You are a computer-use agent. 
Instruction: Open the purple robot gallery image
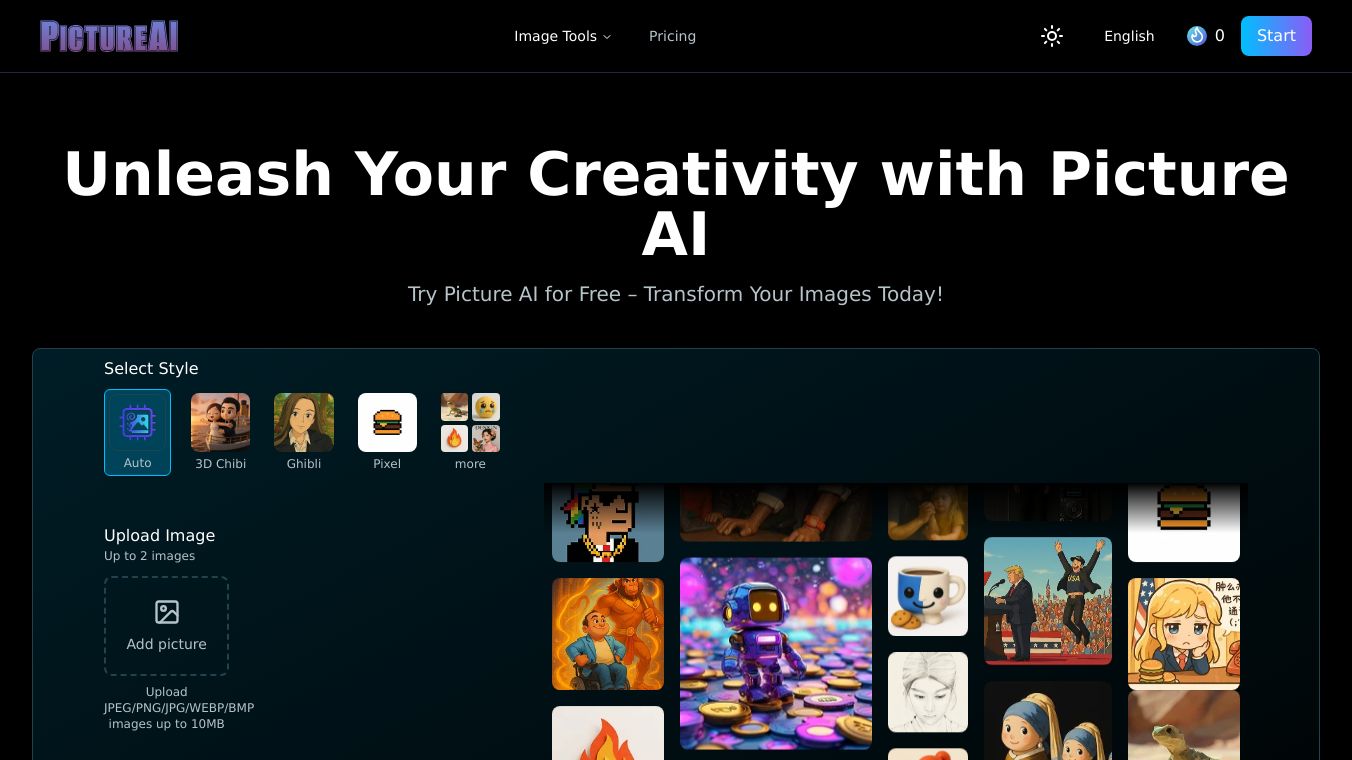pyautogui.click(x=776, y=653)
